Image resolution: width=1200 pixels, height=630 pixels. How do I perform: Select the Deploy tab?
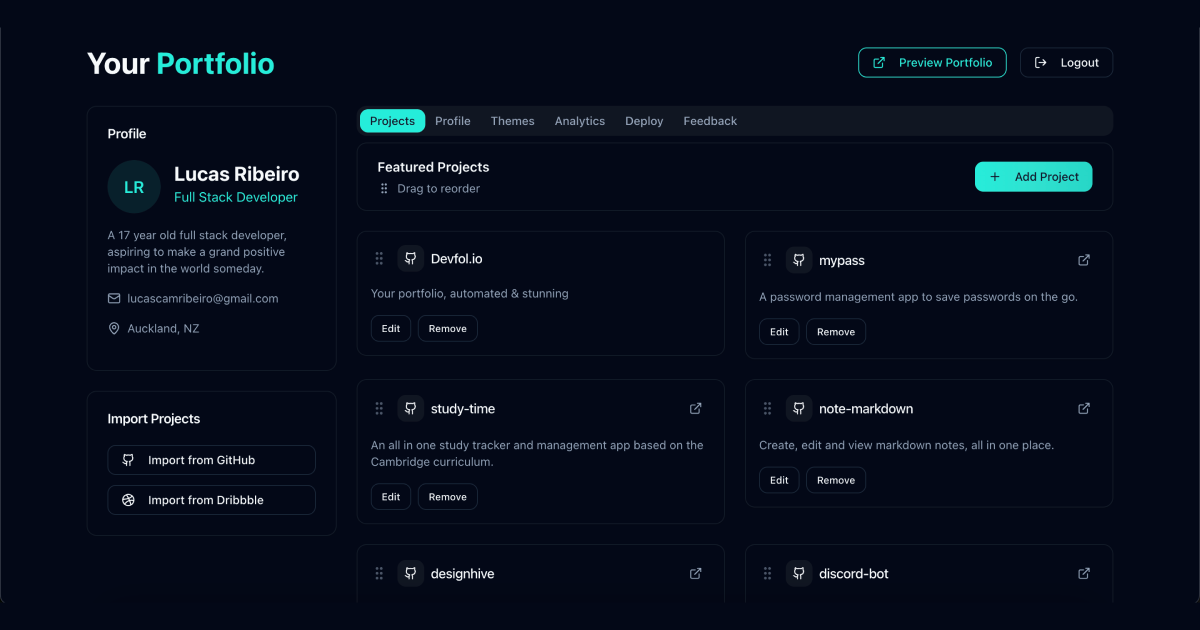644,120
